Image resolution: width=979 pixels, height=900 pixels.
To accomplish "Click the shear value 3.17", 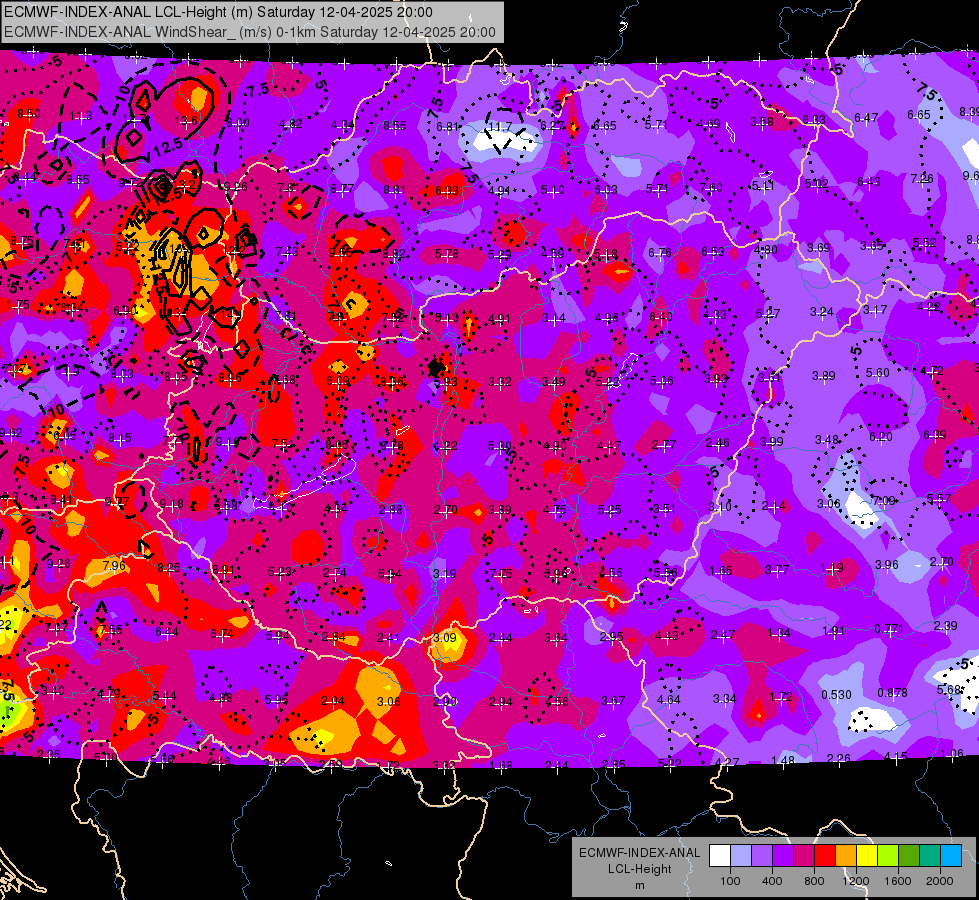I will pos(875,310).
